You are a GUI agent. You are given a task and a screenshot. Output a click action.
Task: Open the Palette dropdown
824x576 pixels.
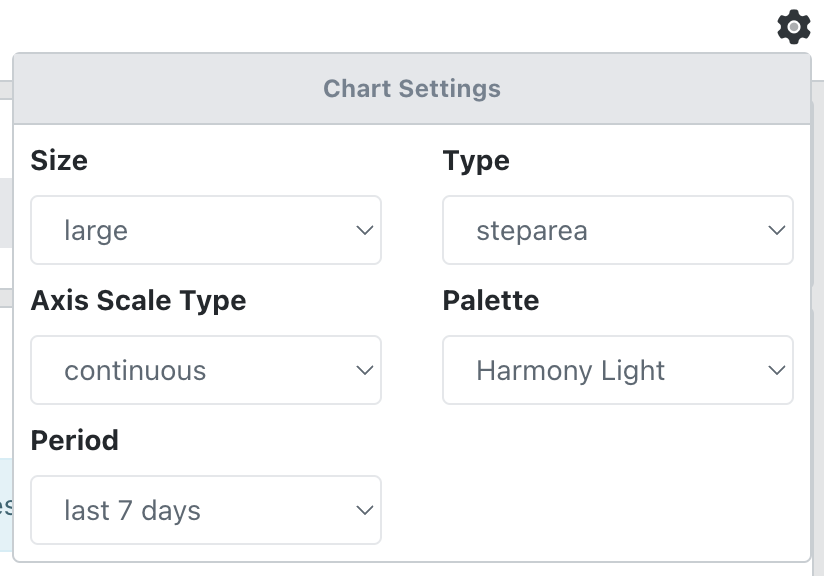tap(617, 370)
